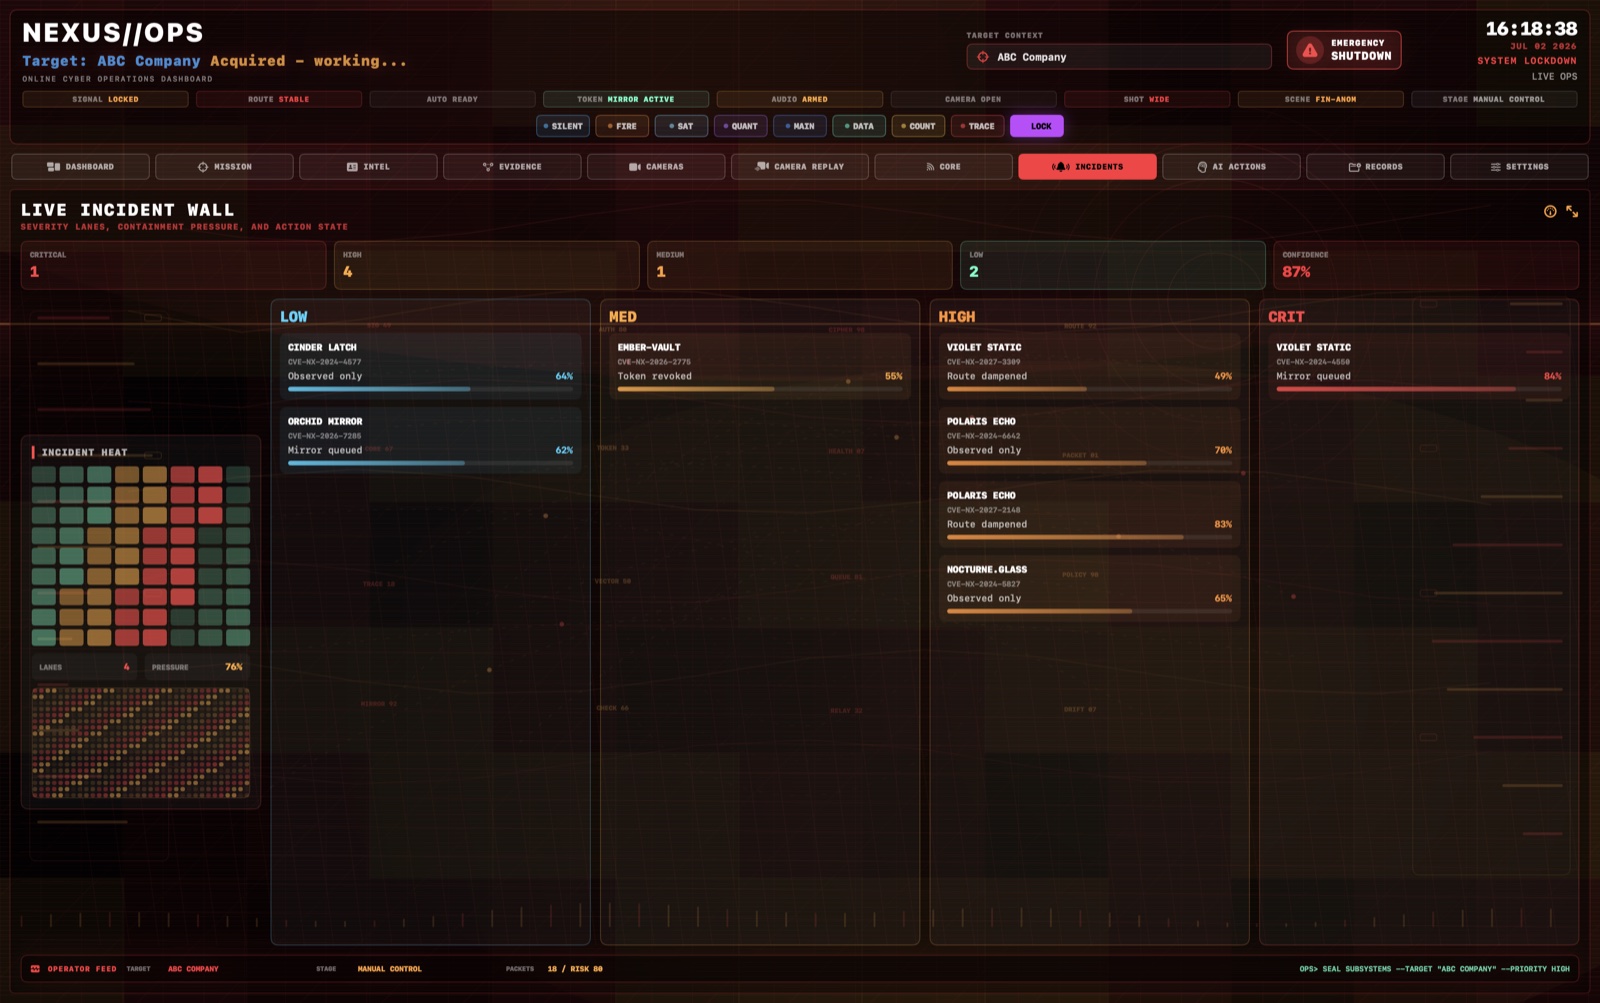Toggle the SAT mode chip
Viewport: 1600px width, 1003px height.
pos(681,126)
